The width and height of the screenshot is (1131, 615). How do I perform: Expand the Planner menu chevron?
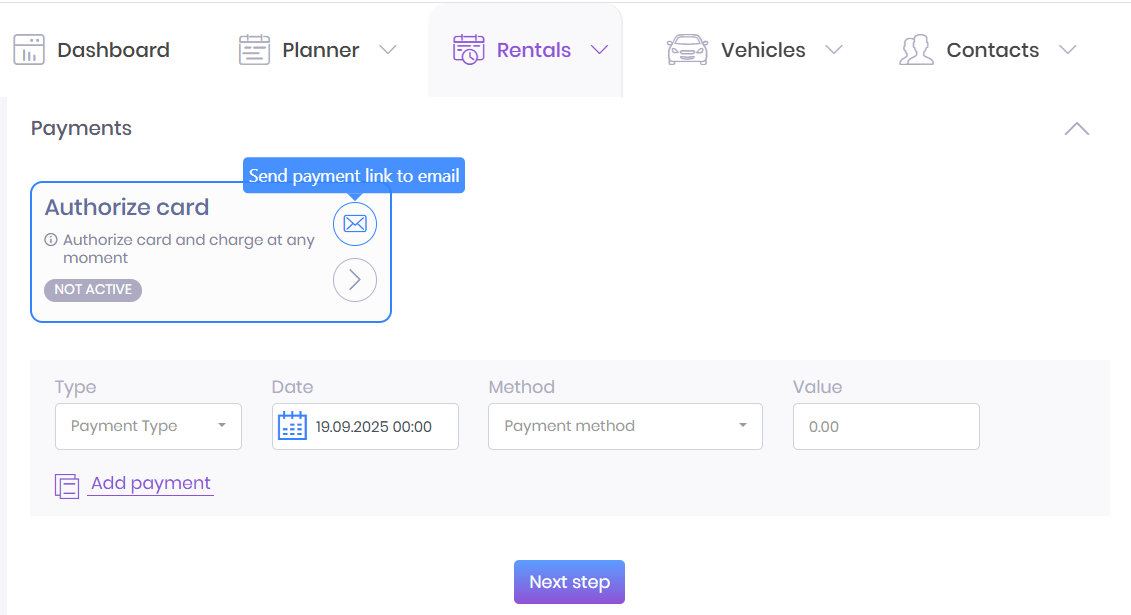coord(388,50)
